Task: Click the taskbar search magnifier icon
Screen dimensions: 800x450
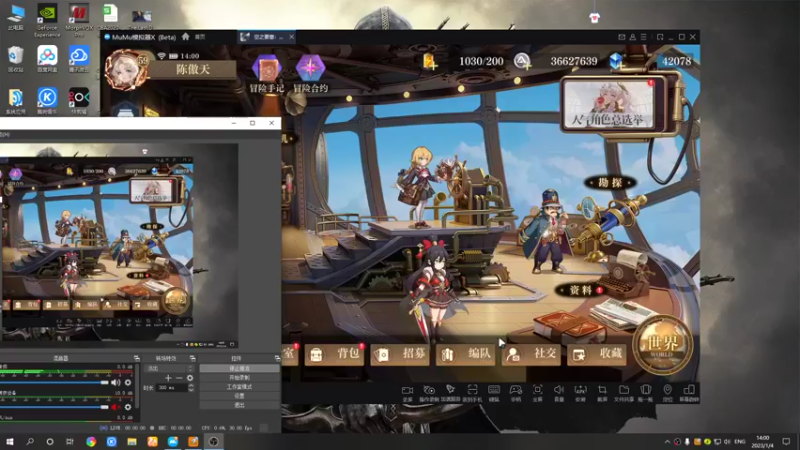Action: pos(30,441)
